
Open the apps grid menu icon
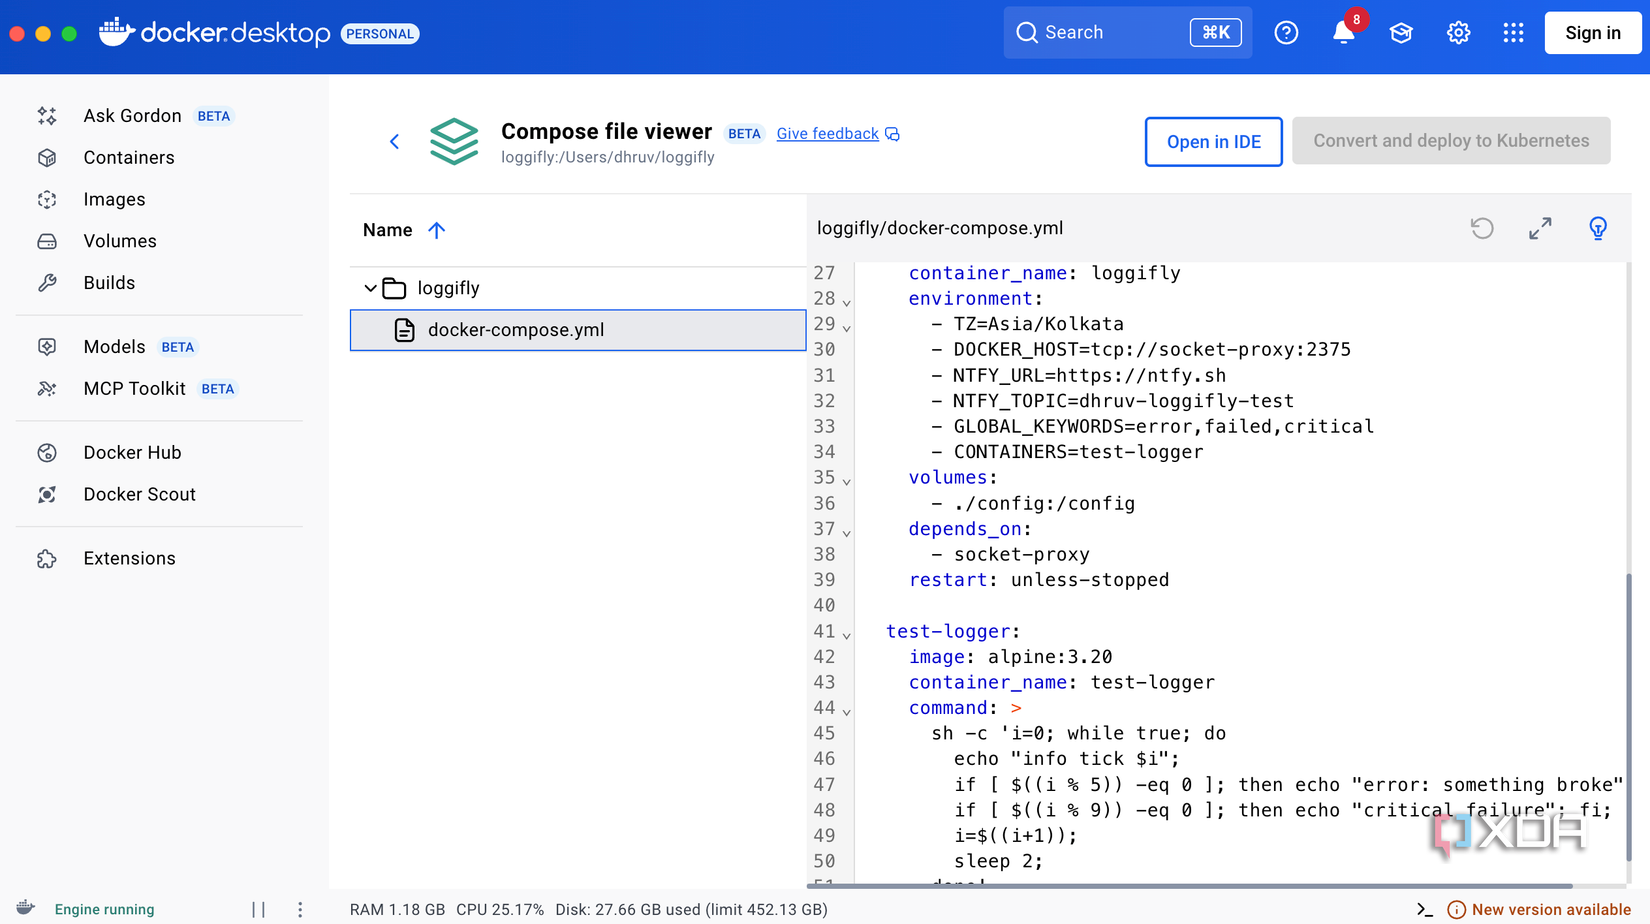(1513, 33)
